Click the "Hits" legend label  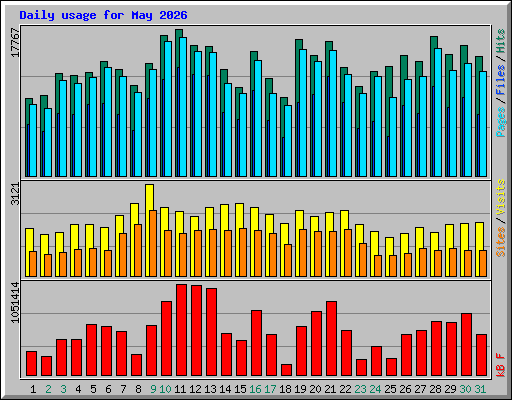pyautogui.click(x=501, y=41)
